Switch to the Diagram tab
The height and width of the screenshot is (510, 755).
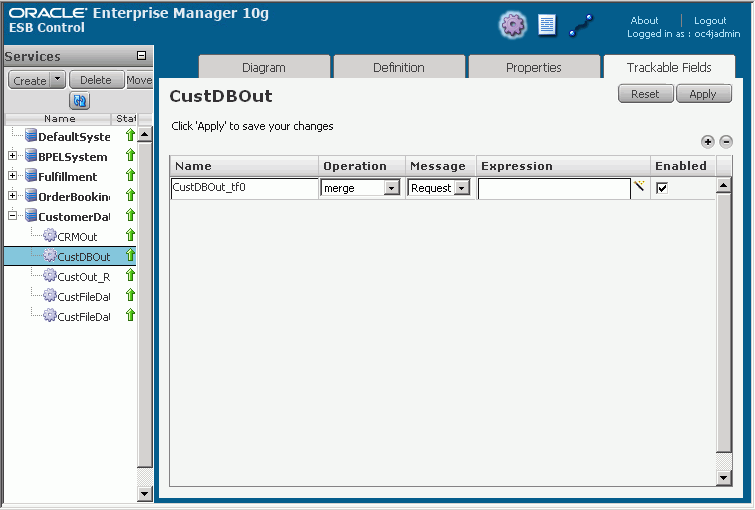(264, 67)
